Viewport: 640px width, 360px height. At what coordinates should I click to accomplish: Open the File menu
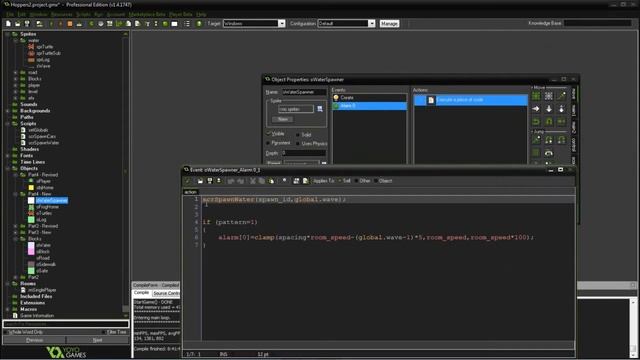[10, 14]
